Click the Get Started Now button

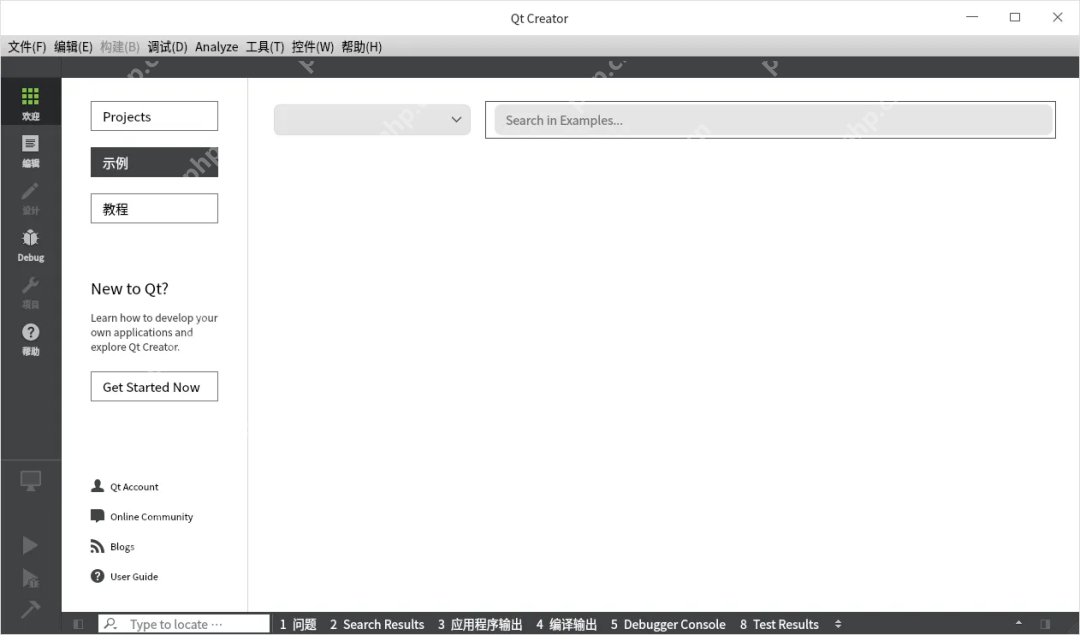[153, 386]
